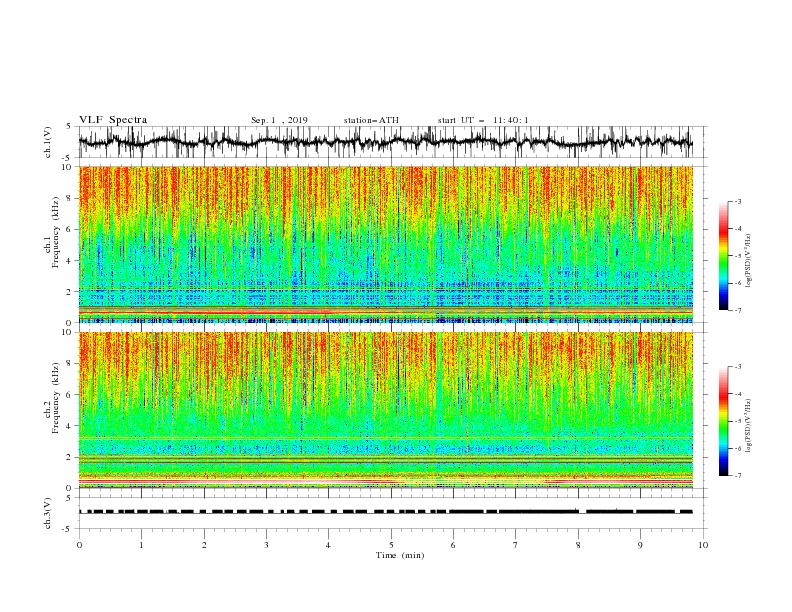Click the ch.1 colorbar tick "-5"
Screen dimensions: 792x612
point(737,256)
